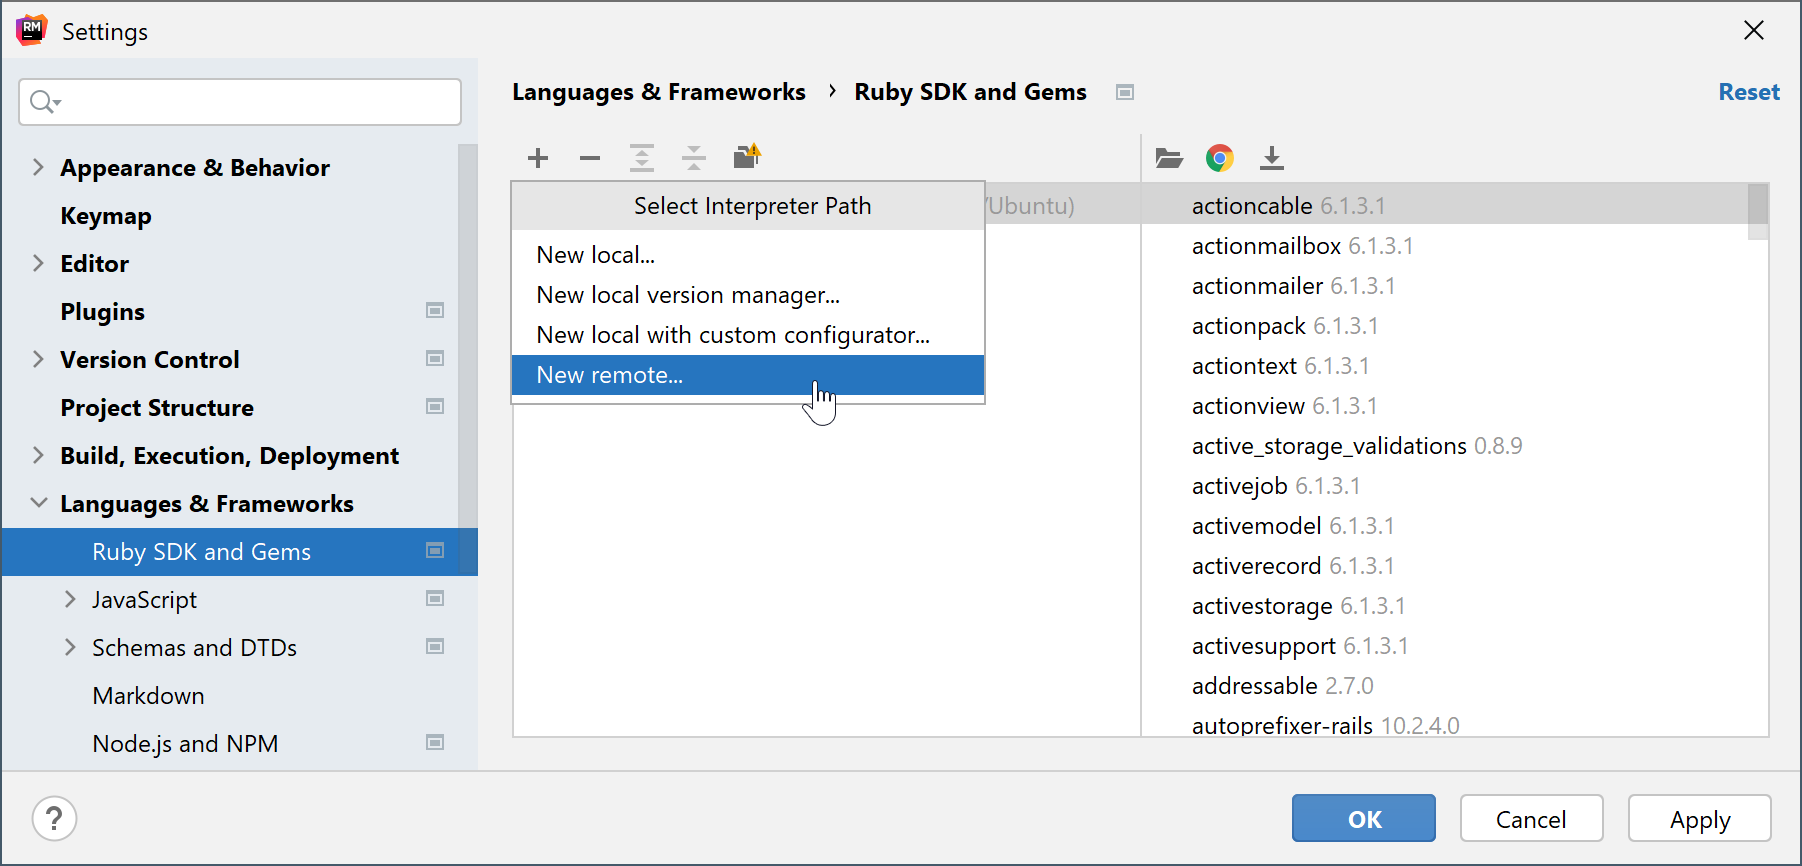Viewport: 1802px width, 866px height.
Task: Click the collapse all toolbar icon
Action: click(694, 158)
